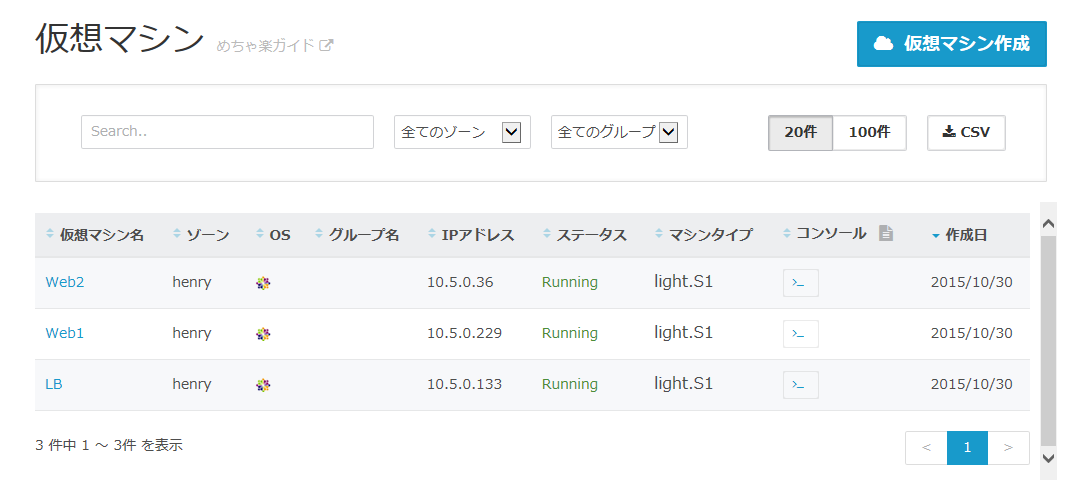Click the 仮想マシン作成 button
The height and width of the screenshot is (495, 1081).
[x=951, y=44]
